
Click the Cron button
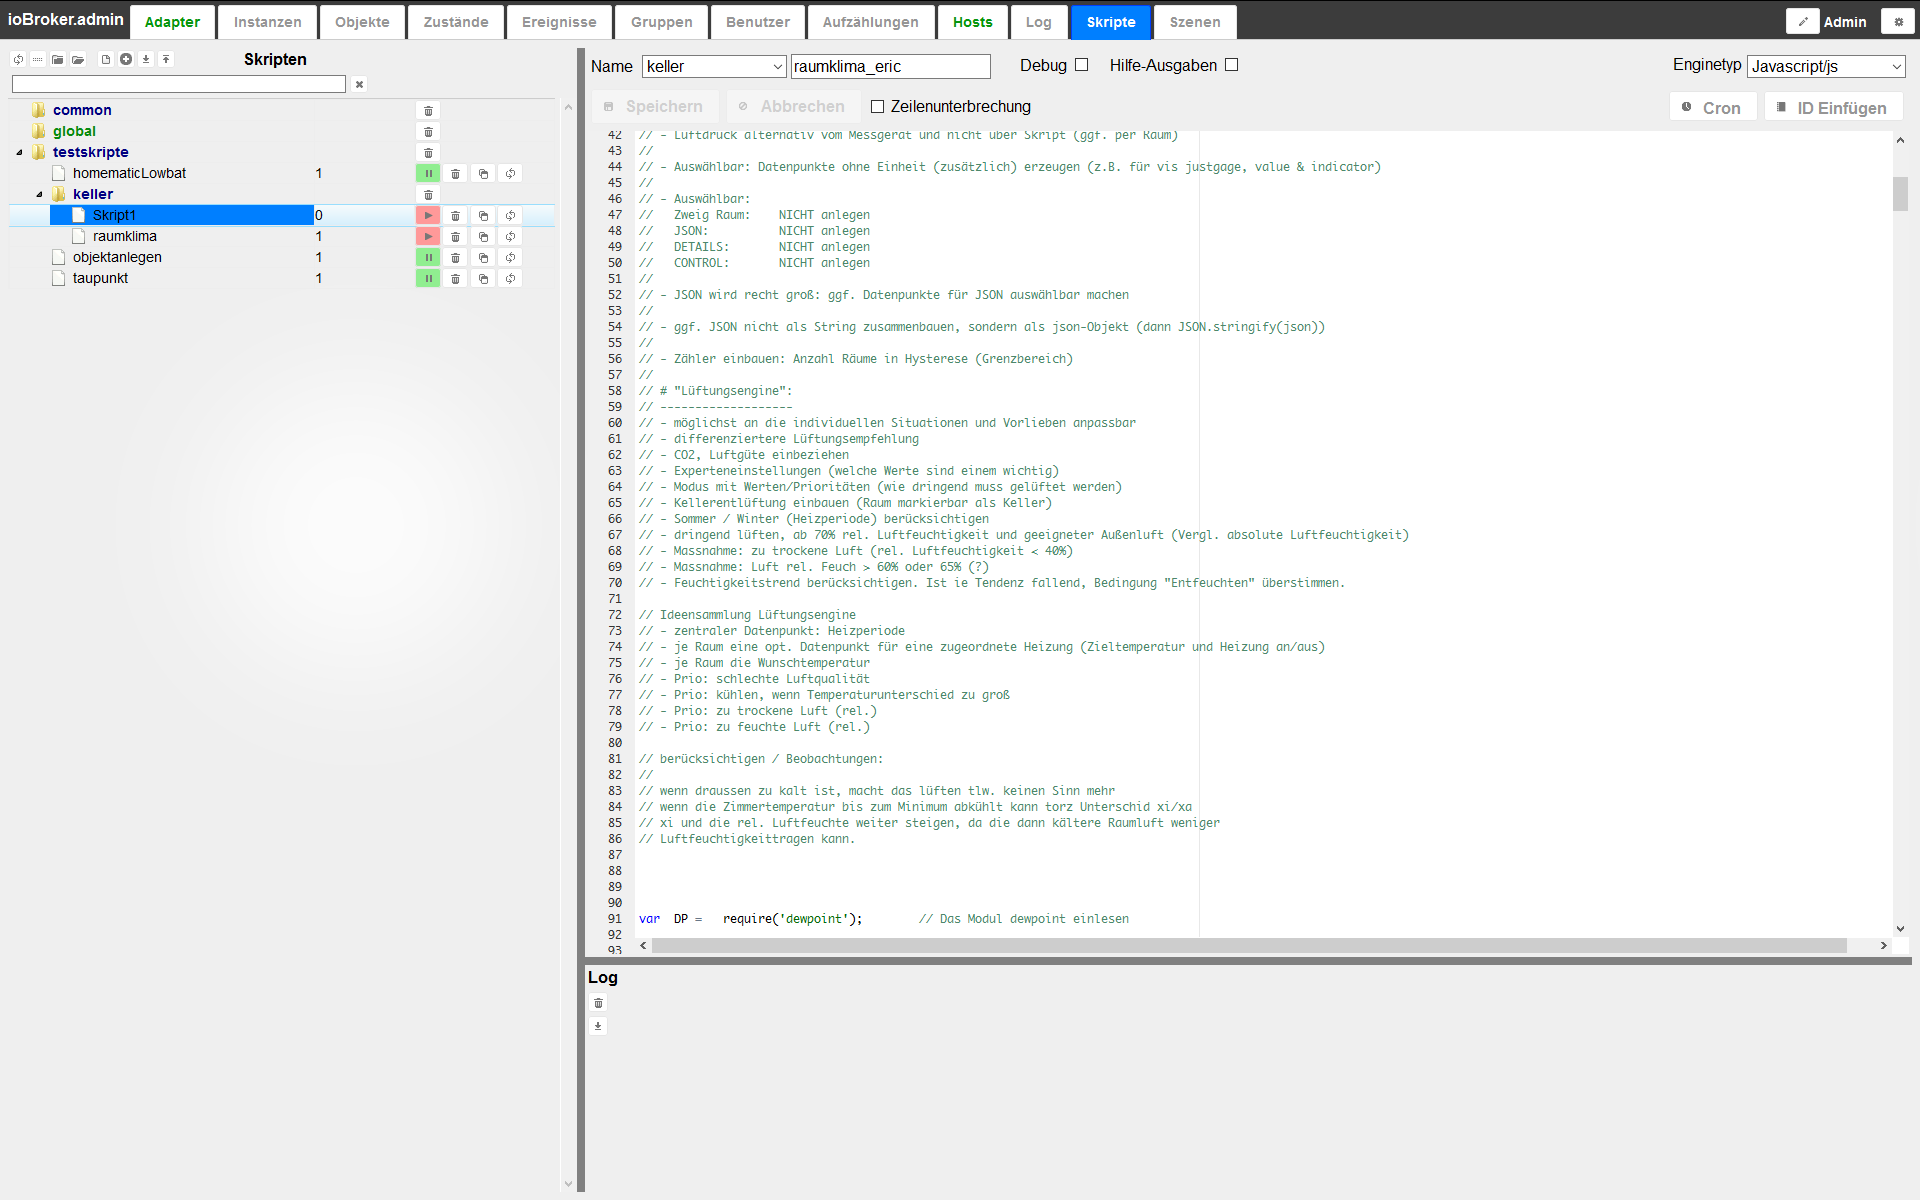tap(1712, 107)
